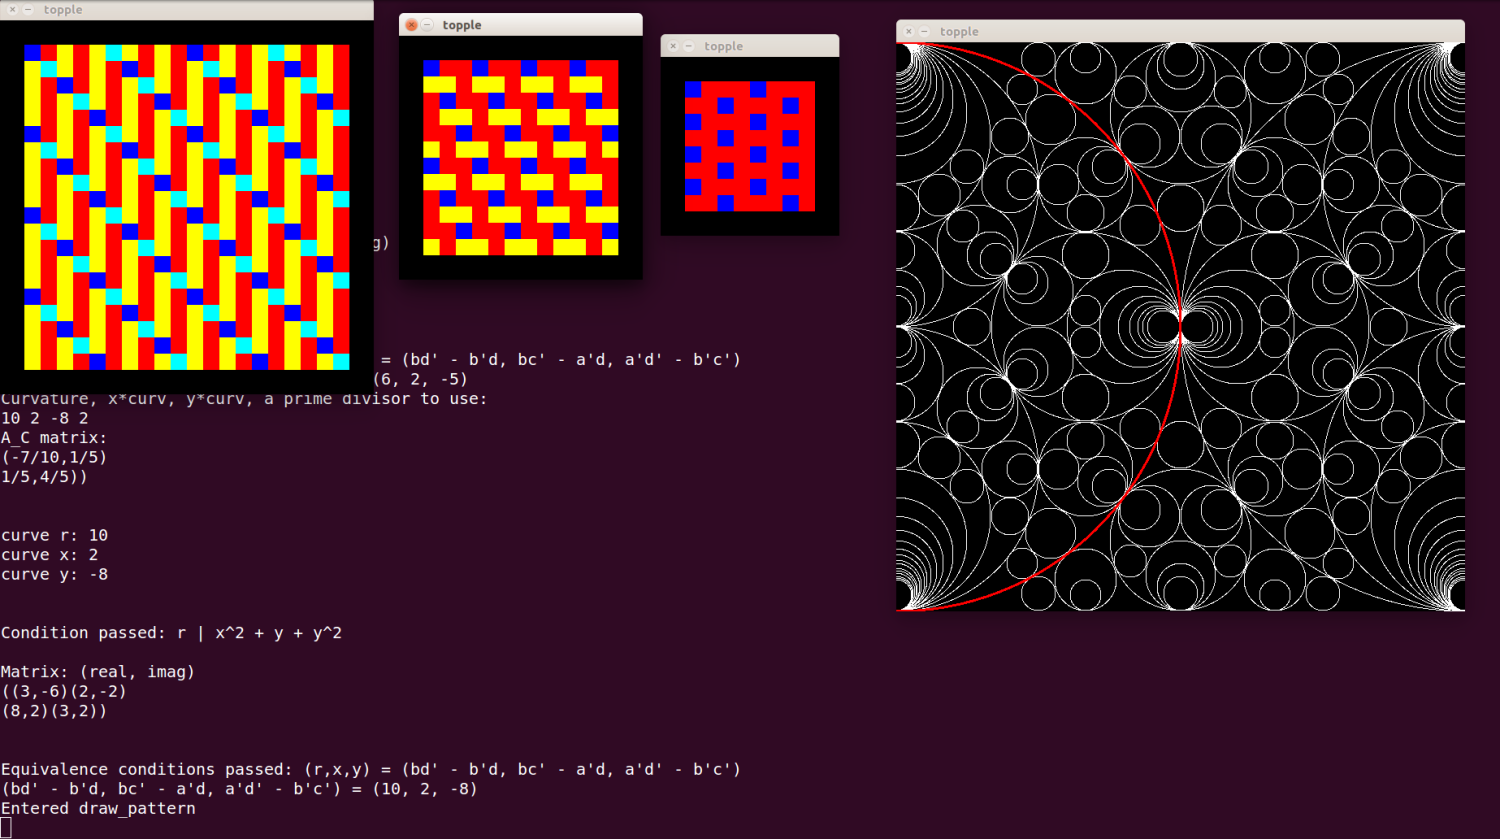This screenshot has width=1500, height=839.
Task: Click the 'curve r: 10' output line
Action: 54,535
